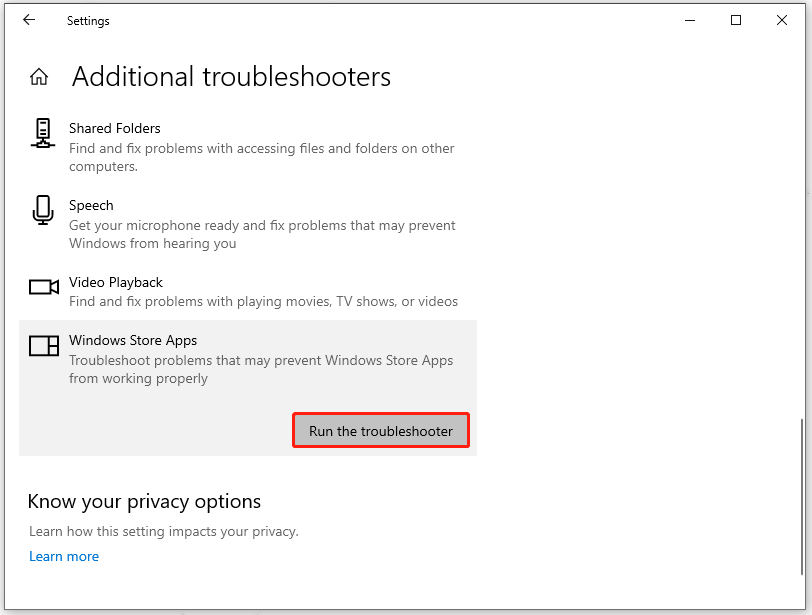Viewport: 812px width, 615px height.
Task: Click the Settings label in the title bar
Action: coord(88,20)
